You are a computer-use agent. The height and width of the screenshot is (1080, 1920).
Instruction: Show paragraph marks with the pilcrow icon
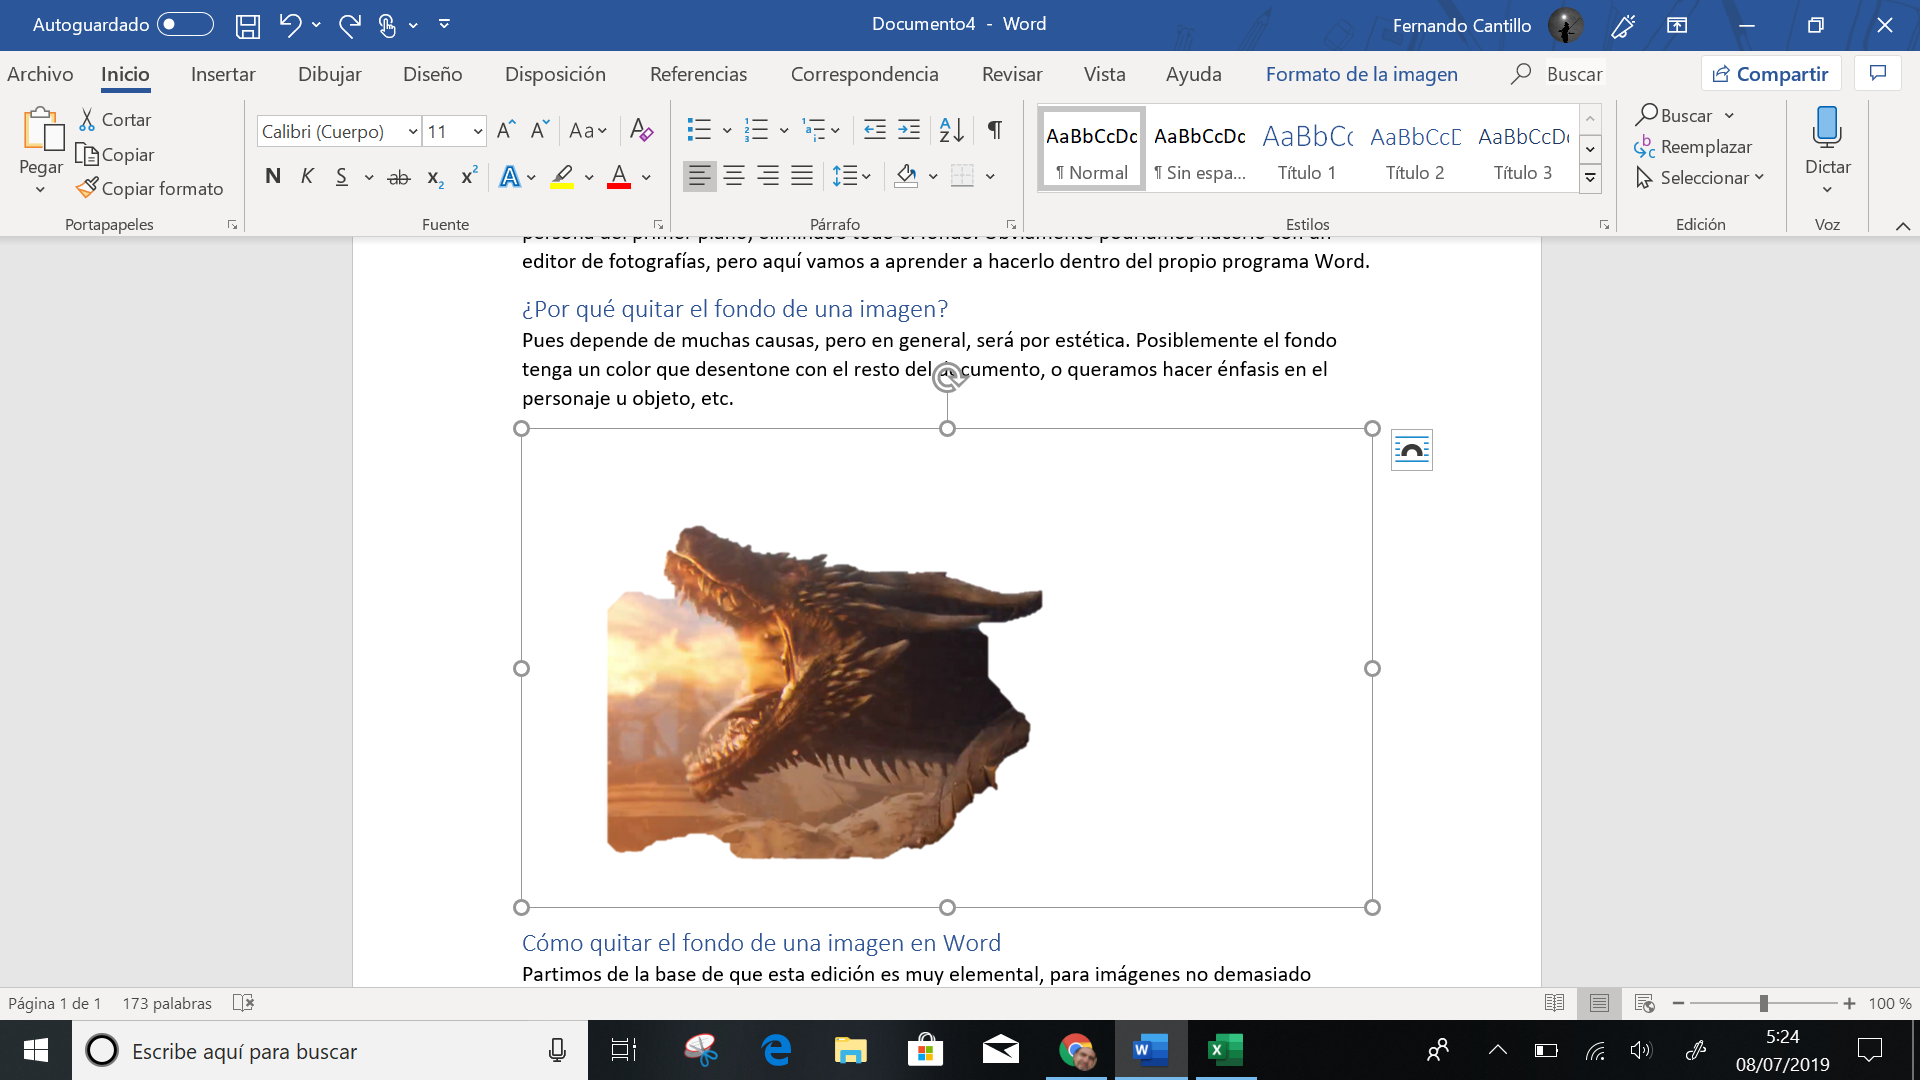point(995,130)
